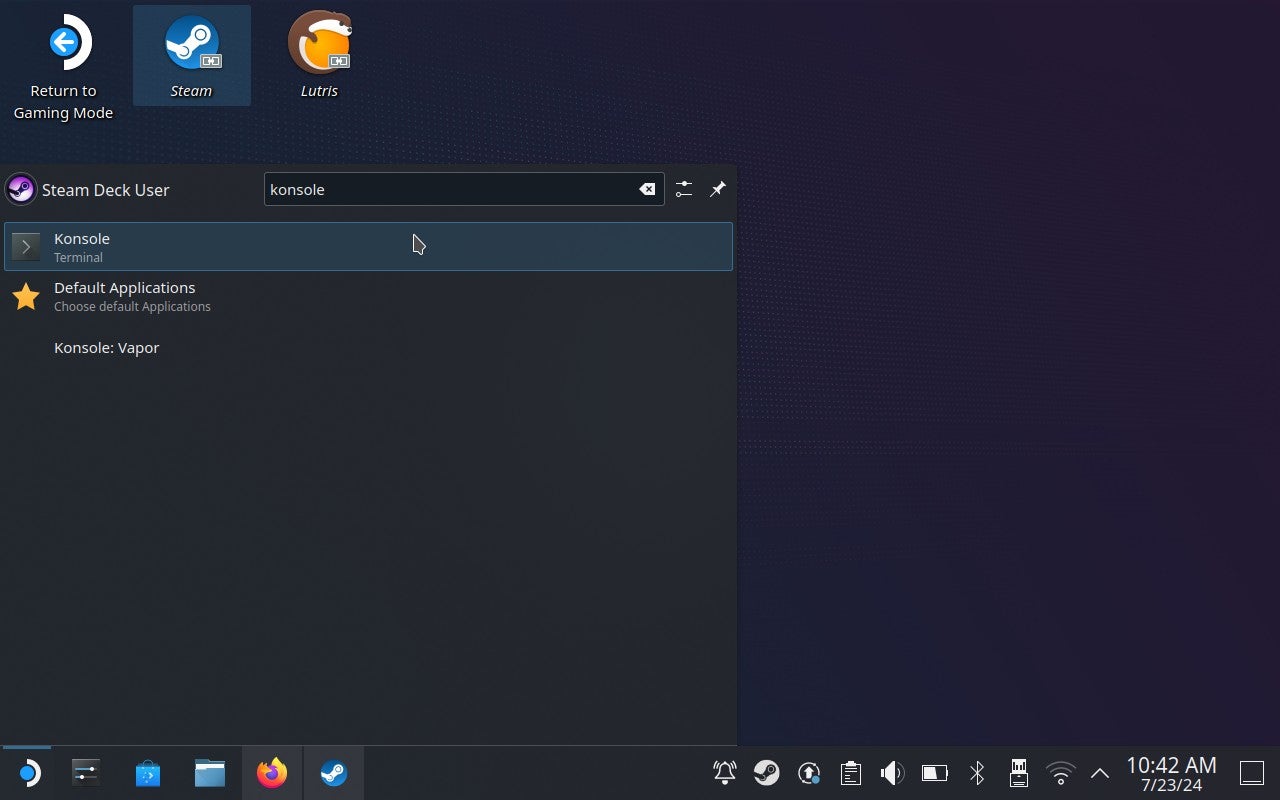
Task: Clear the konsole search text
Action: click(x=647, y=188)
